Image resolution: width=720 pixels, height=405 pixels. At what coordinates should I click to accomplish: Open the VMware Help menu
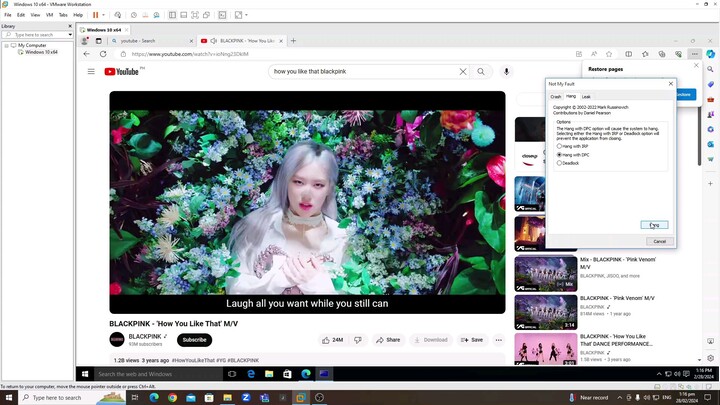pos(78,15)
